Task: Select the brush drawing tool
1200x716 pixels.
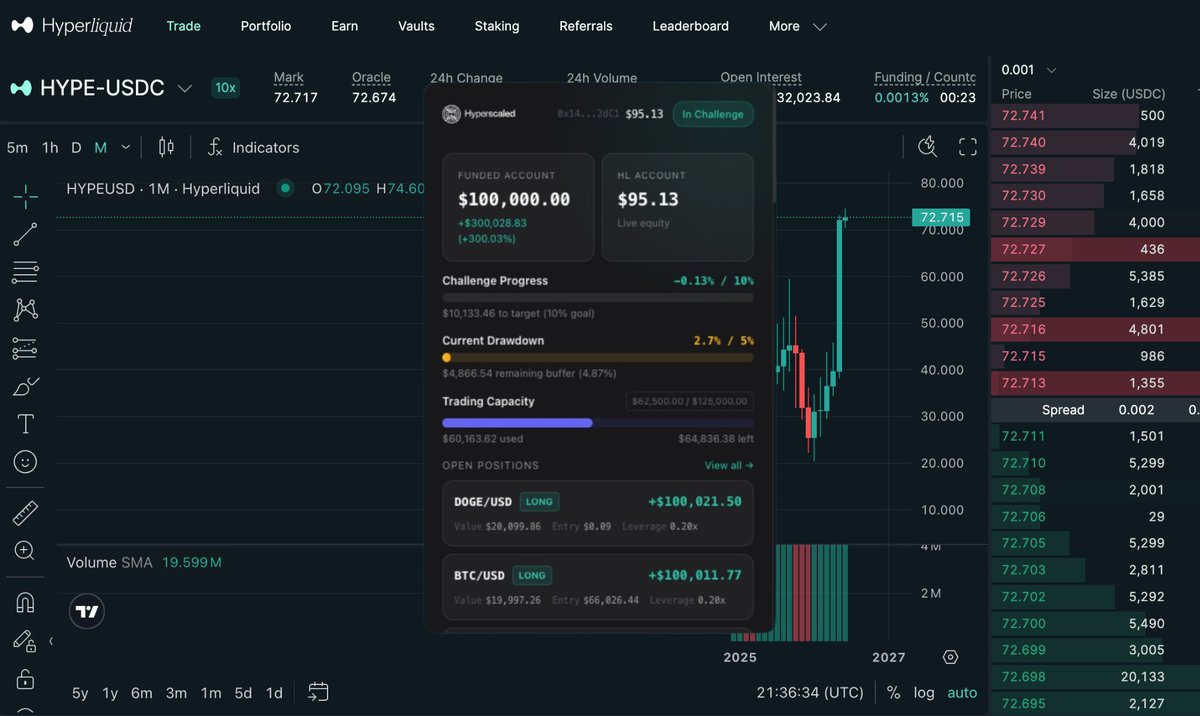Action: tap(26, 386)
